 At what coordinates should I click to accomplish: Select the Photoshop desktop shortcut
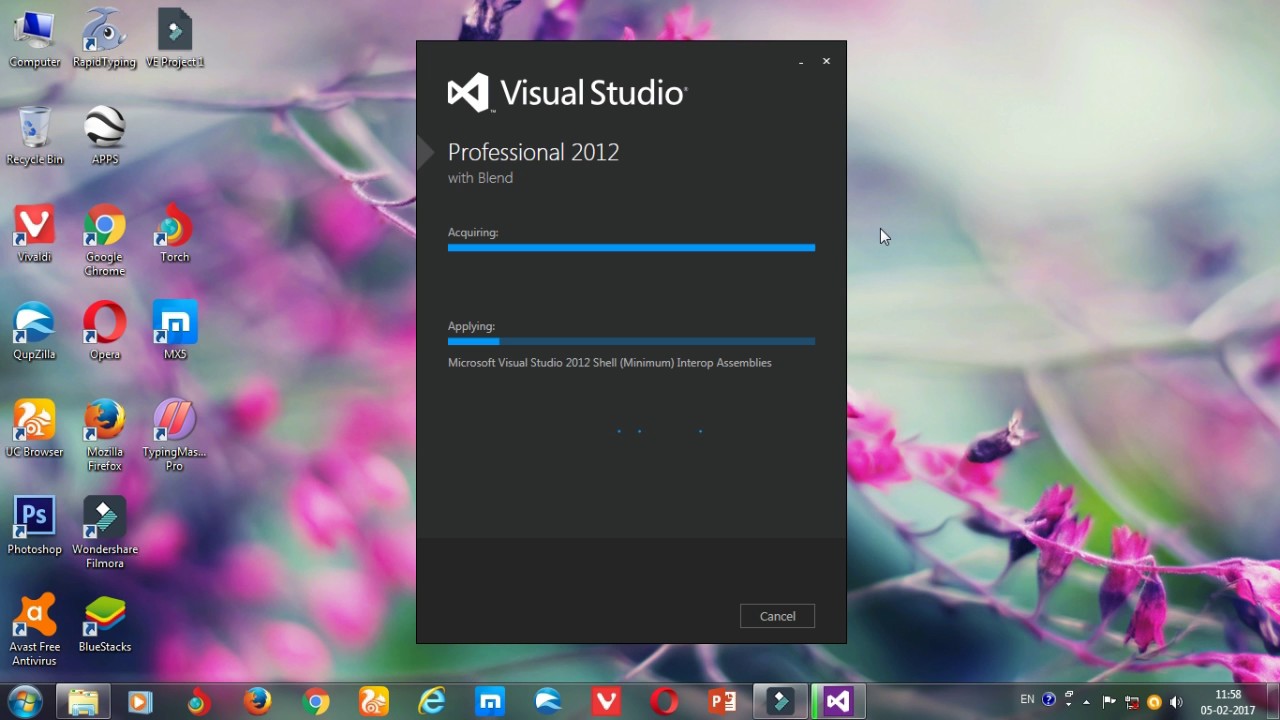point(34,526)
